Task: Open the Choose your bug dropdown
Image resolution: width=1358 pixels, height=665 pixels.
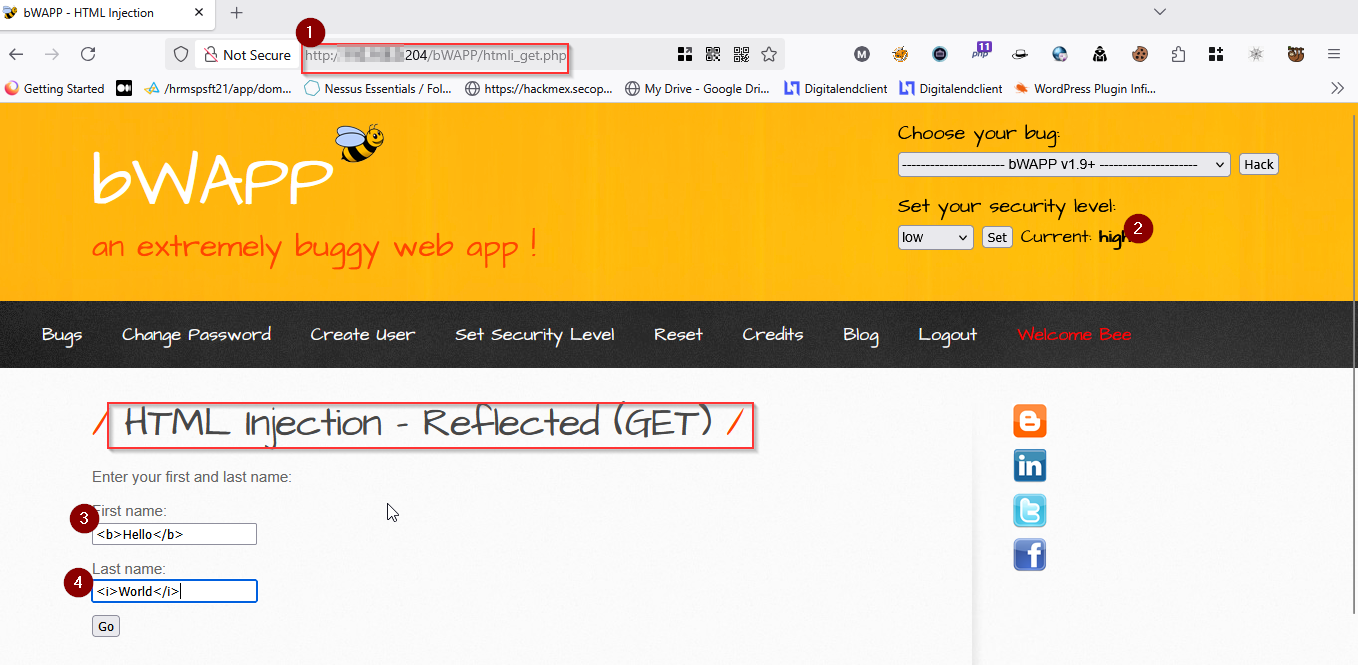Action: pos(1064,164)
